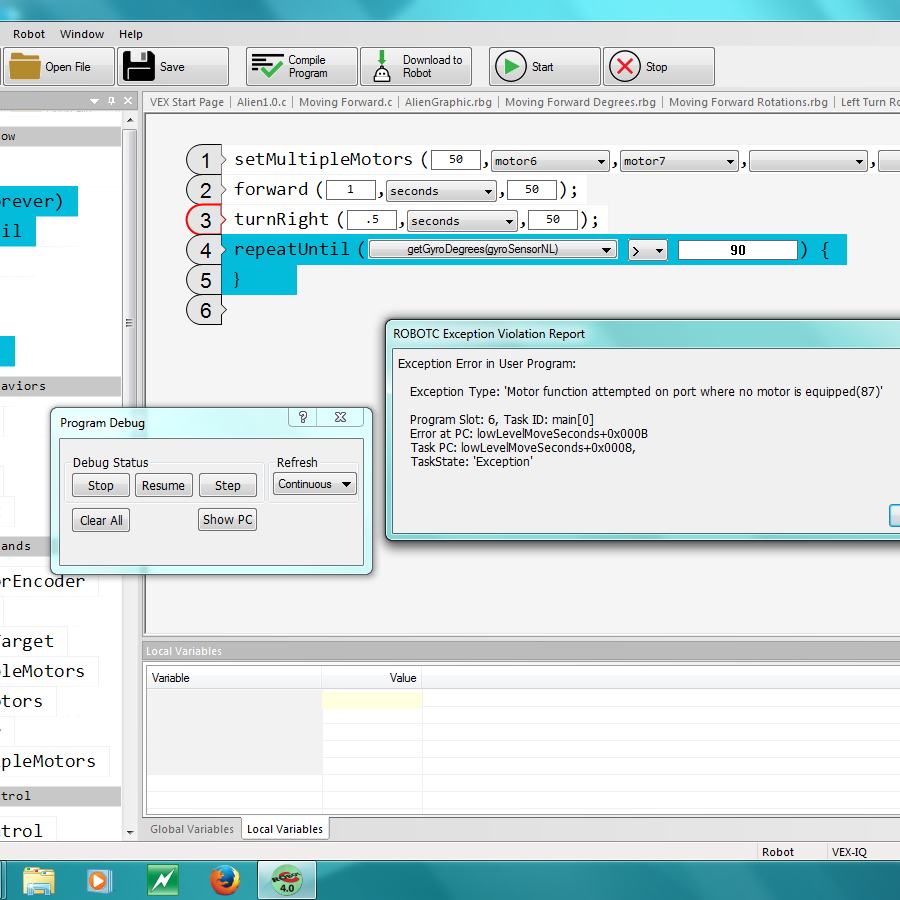Image resolution: width=900 pixels, height=900 pixels.
Task: Click the Step button
Action: point(227,486)
